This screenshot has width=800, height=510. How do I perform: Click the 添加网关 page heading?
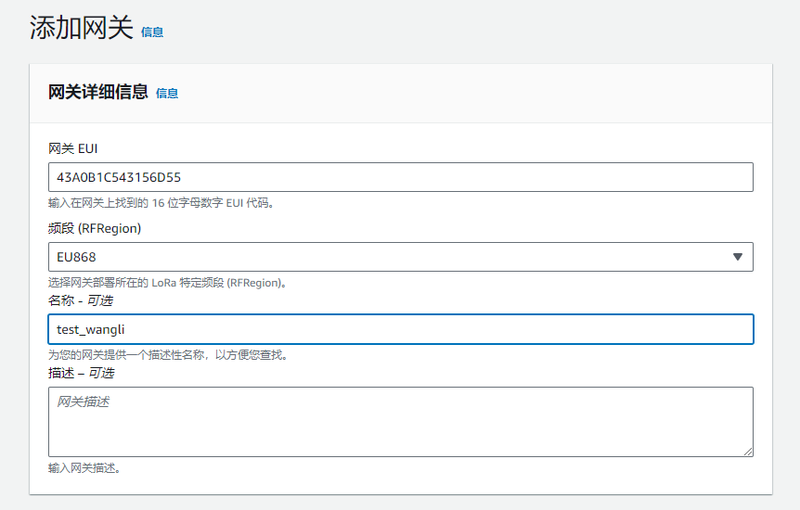[81, 28]
